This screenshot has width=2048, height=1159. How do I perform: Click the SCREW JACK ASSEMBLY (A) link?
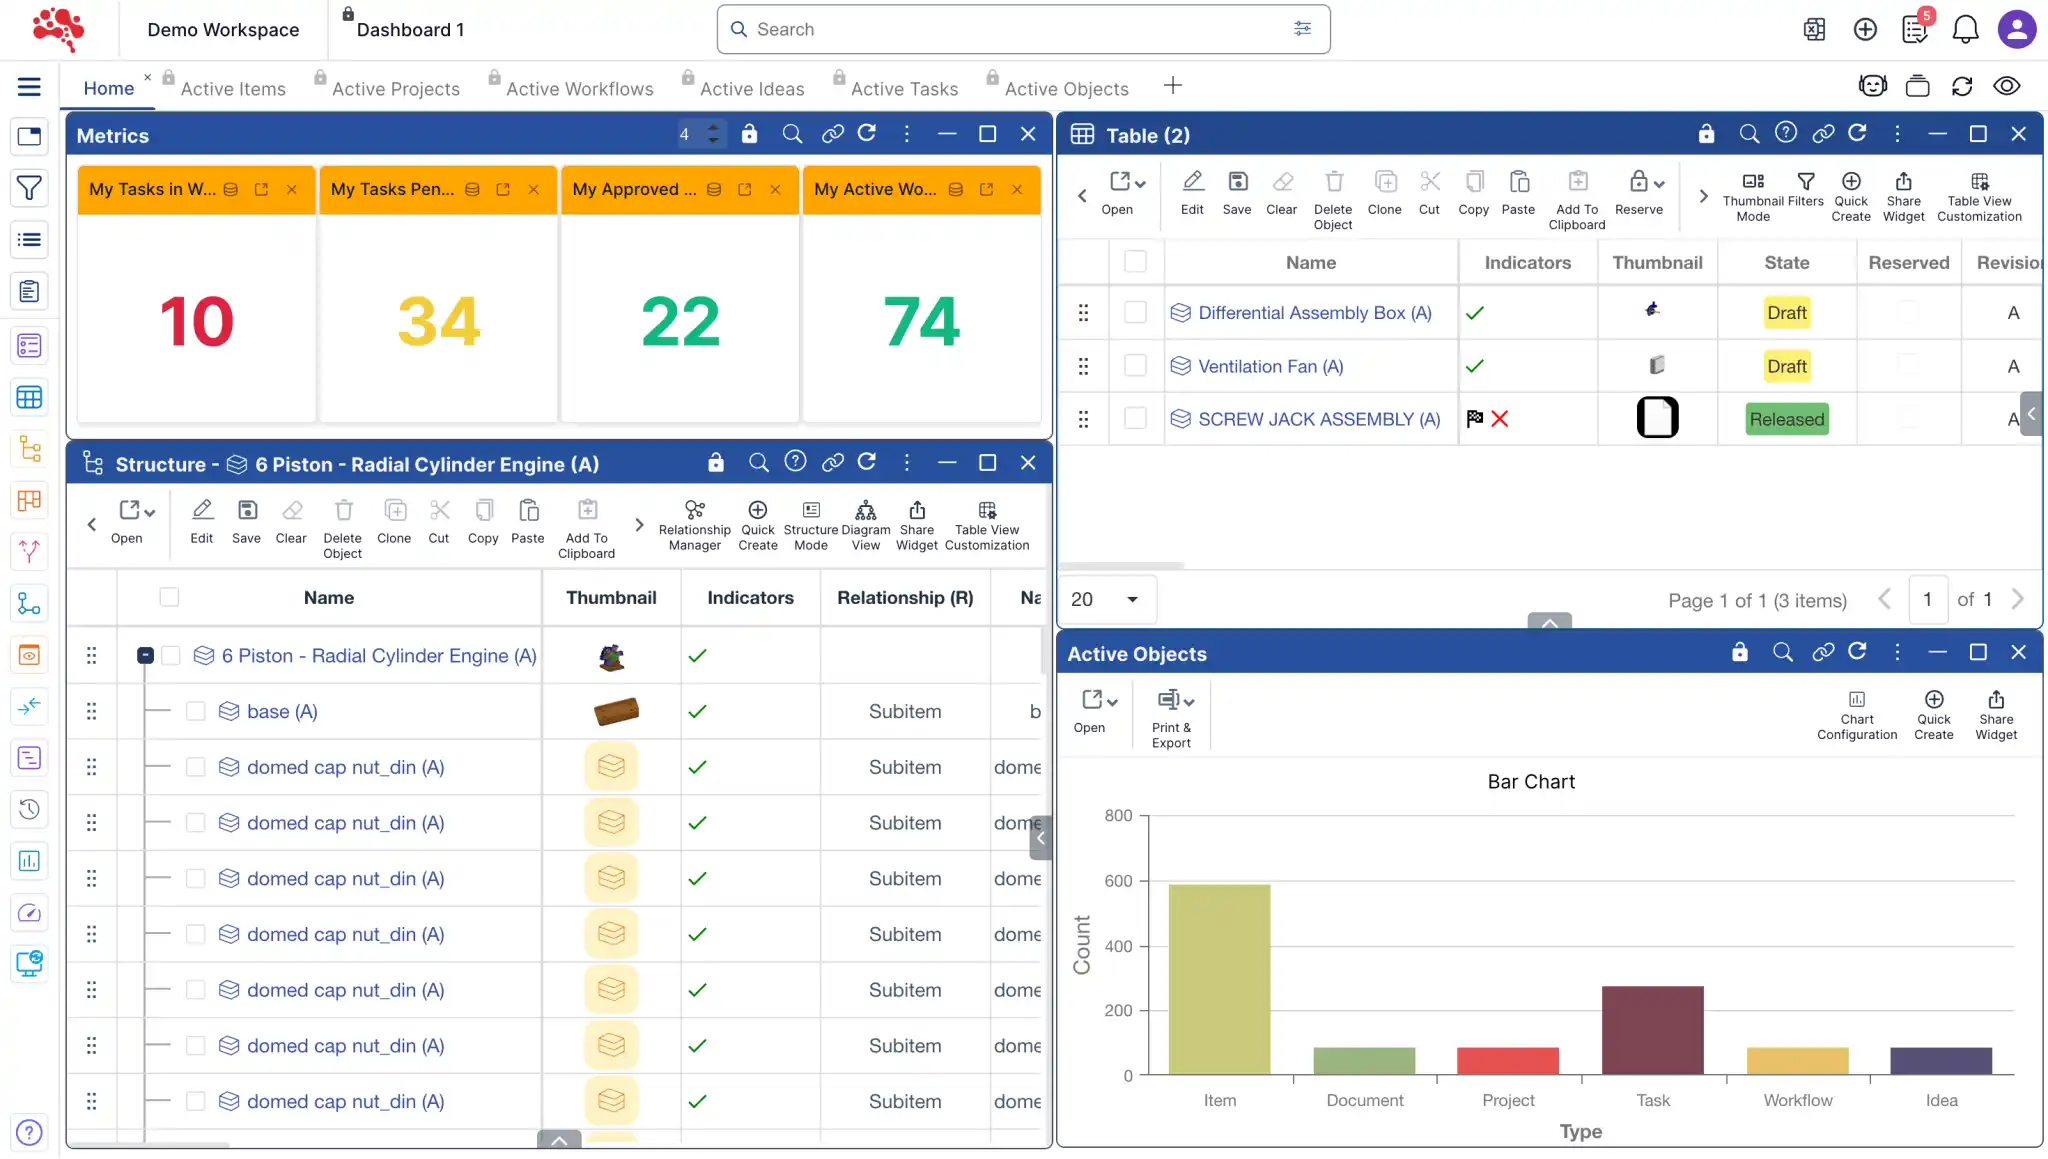(1318, 419)
